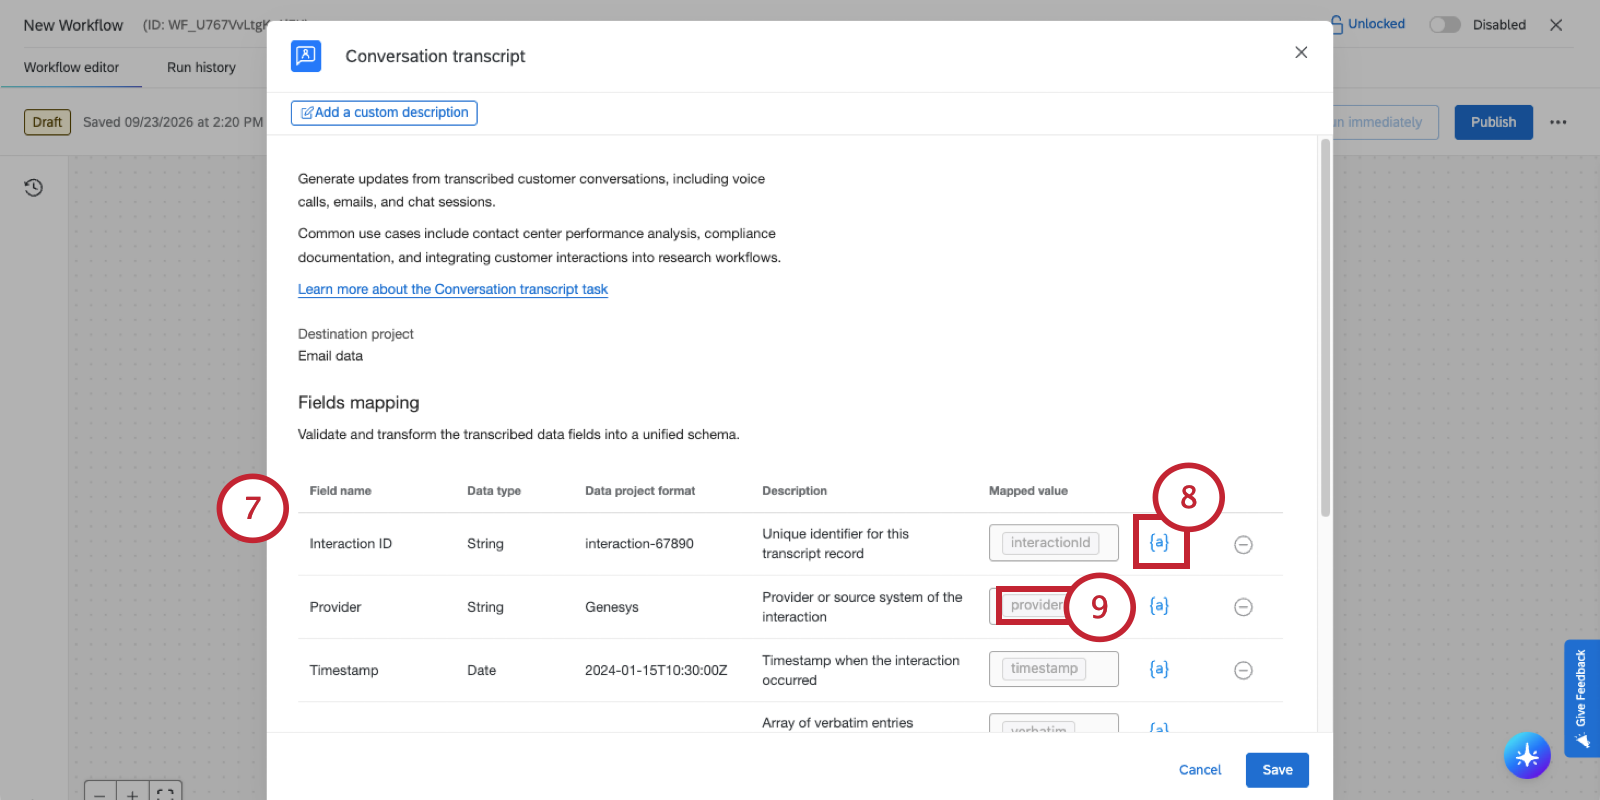Image resolution: width=1600 pixels, height=800 pixels.
Task: Open the workflow revision history icon
Action: [34, 187]
